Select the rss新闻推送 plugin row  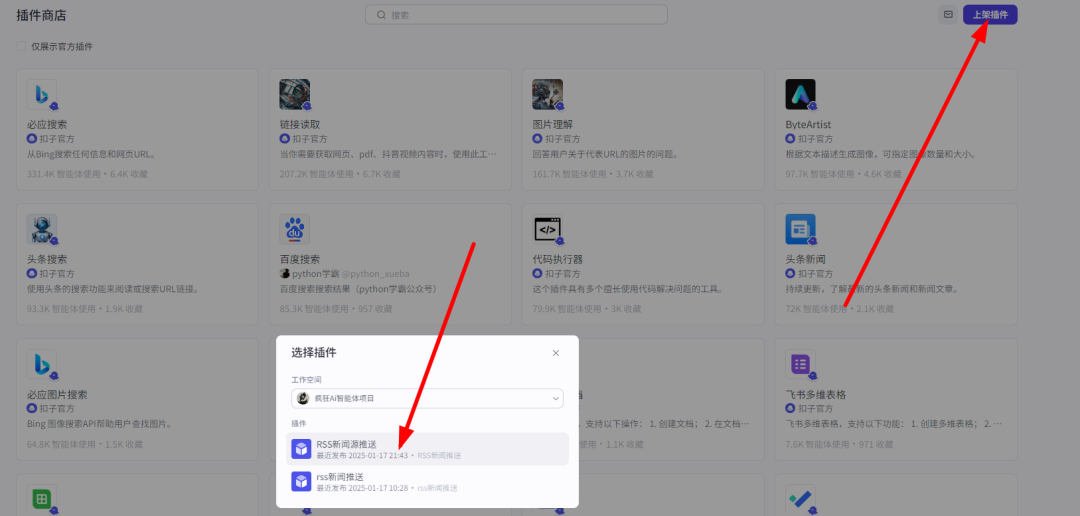427,482
